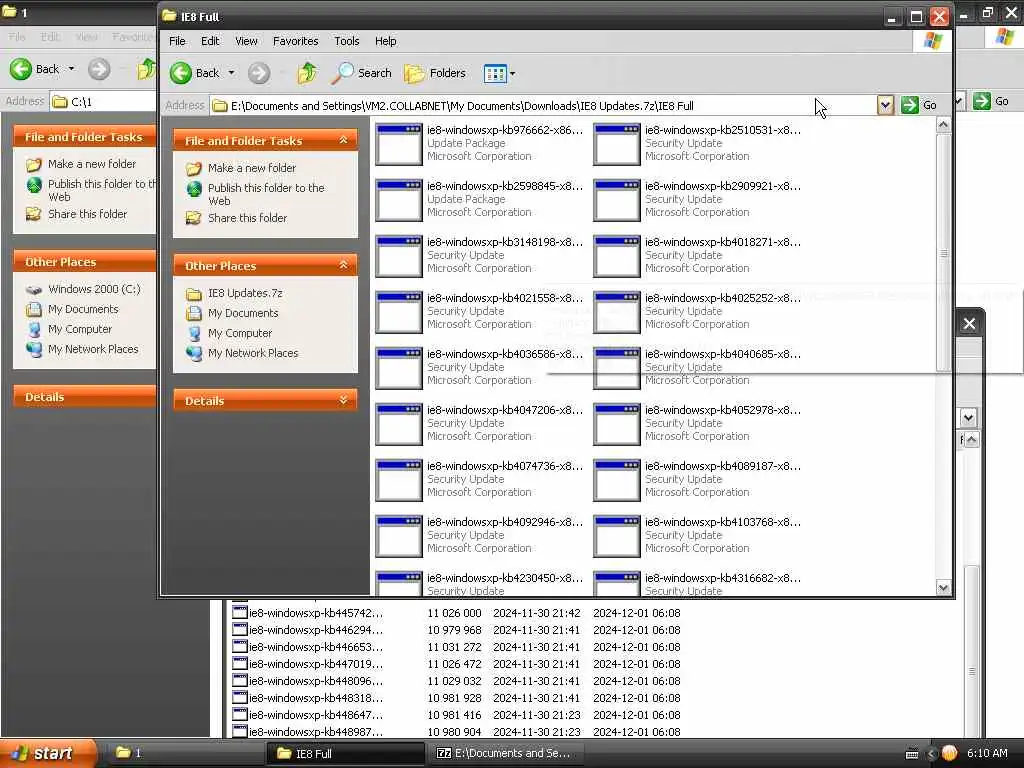Open Back history dropdown in IE8 Full

(231, 73)
